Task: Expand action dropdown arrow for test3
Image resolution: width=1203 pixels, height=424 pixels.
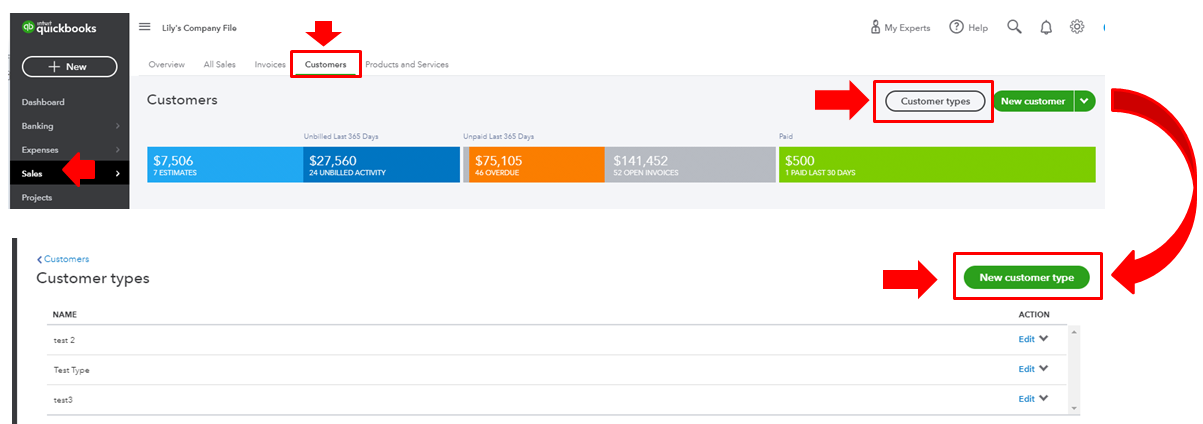Action: (x=1044, y=399)
